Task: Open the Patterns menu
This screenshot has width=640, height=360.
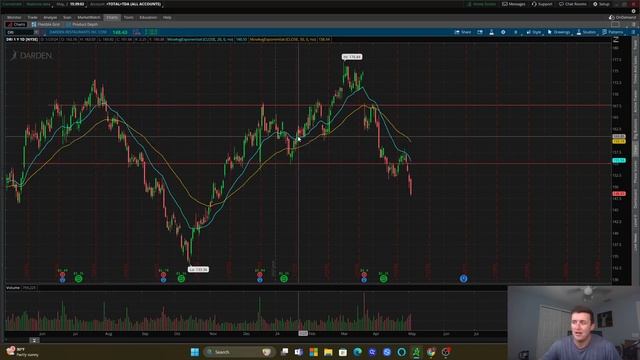Action: click(x=613, y=32)
